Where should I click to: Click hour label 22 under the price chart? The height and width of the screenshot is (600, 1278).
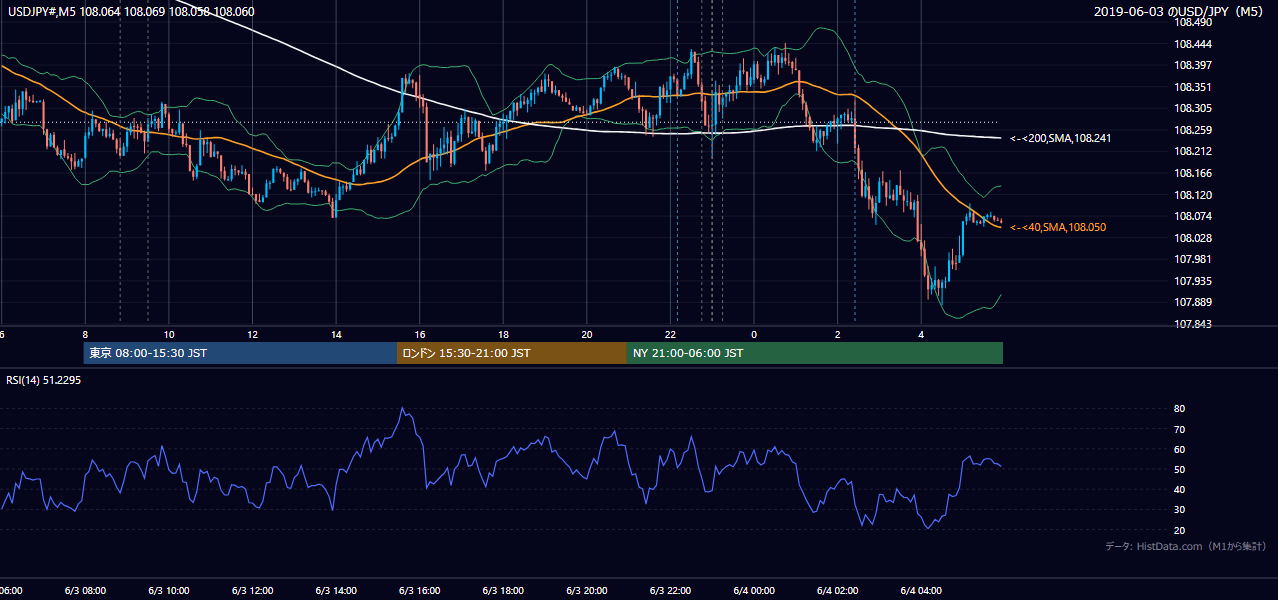point(670,335)
